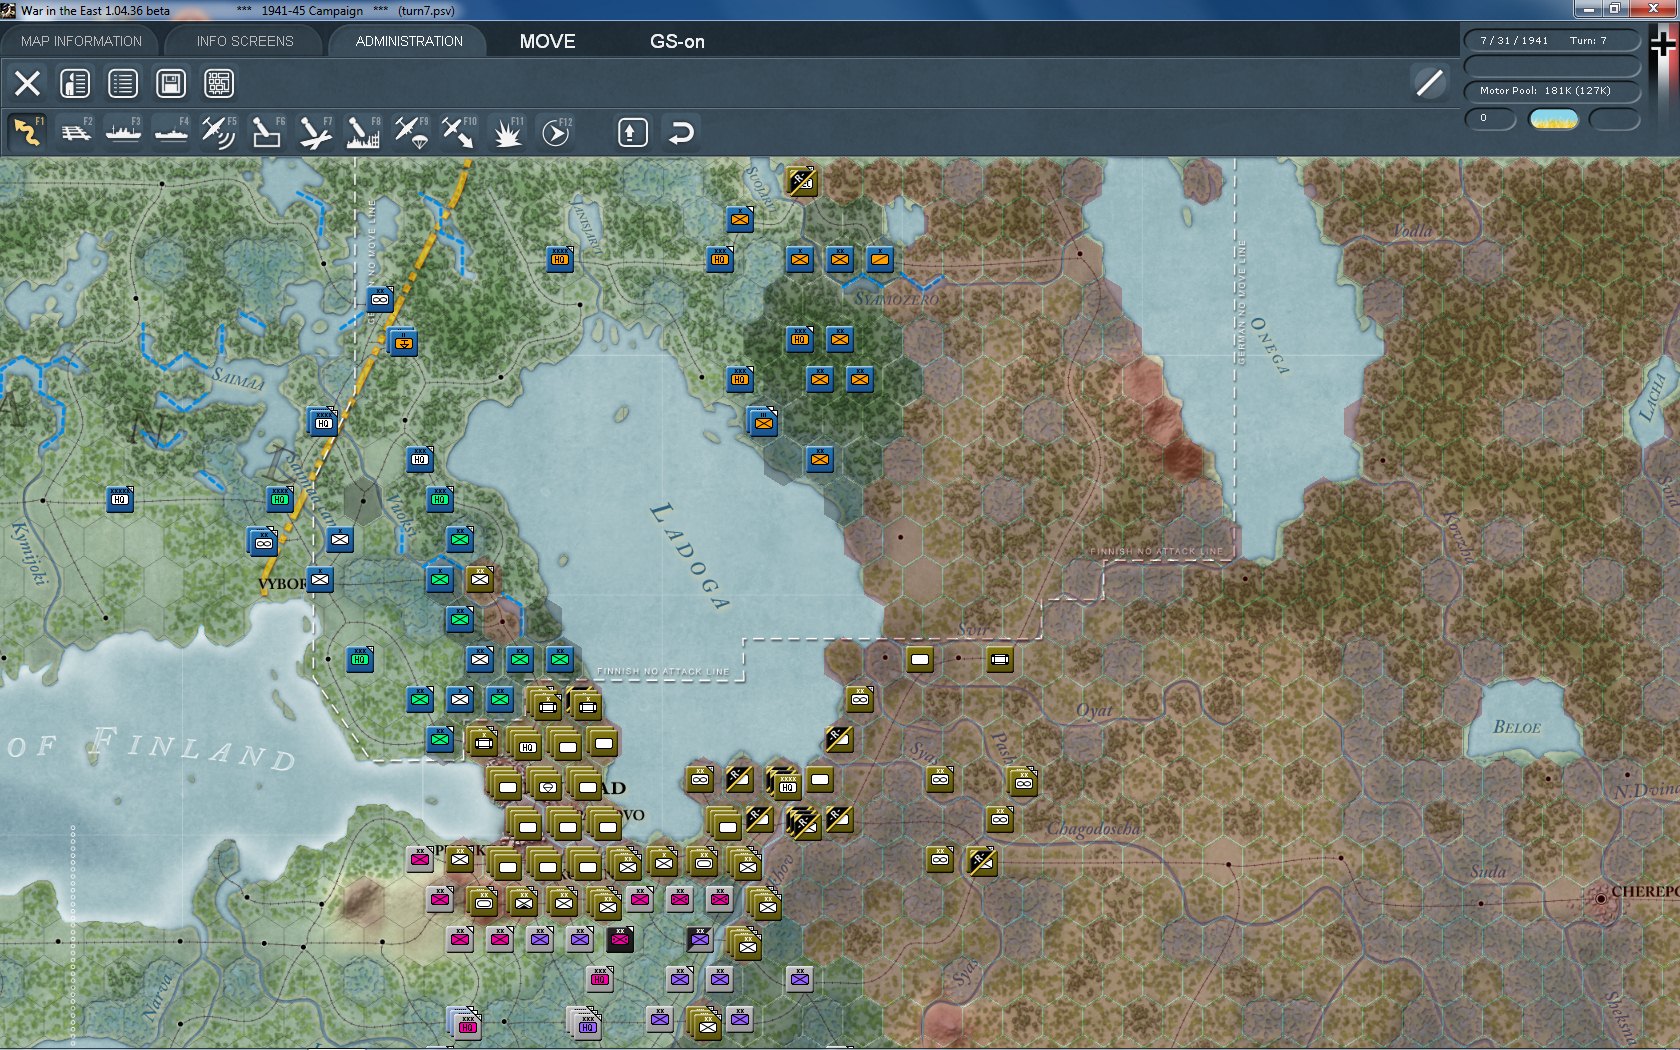Click the round diagonal slash button
1680x1050 pixels.
(1429, 83)
